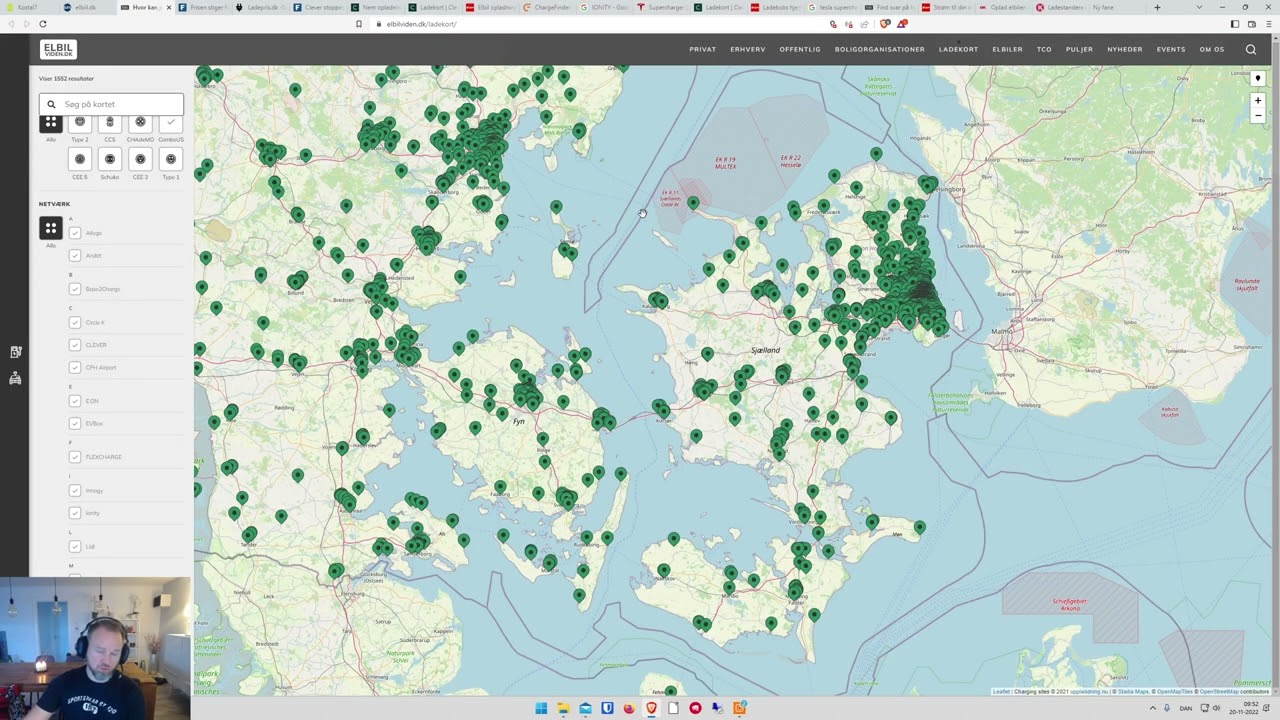Open Brave browser in the taskbar
Viewport: 1280px width, 720px height.
click(x=651, y=708)
